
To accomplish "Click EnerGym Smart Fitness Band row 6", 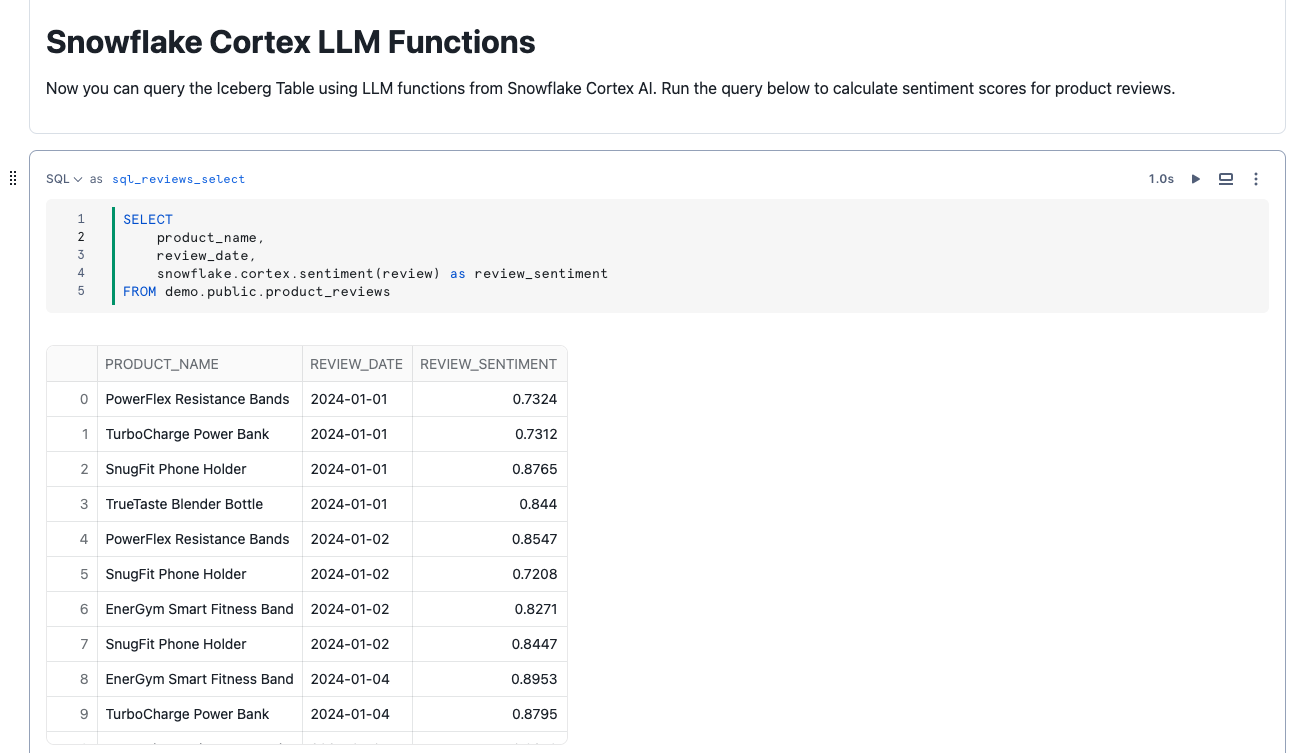I will click(x=199, y=609).
